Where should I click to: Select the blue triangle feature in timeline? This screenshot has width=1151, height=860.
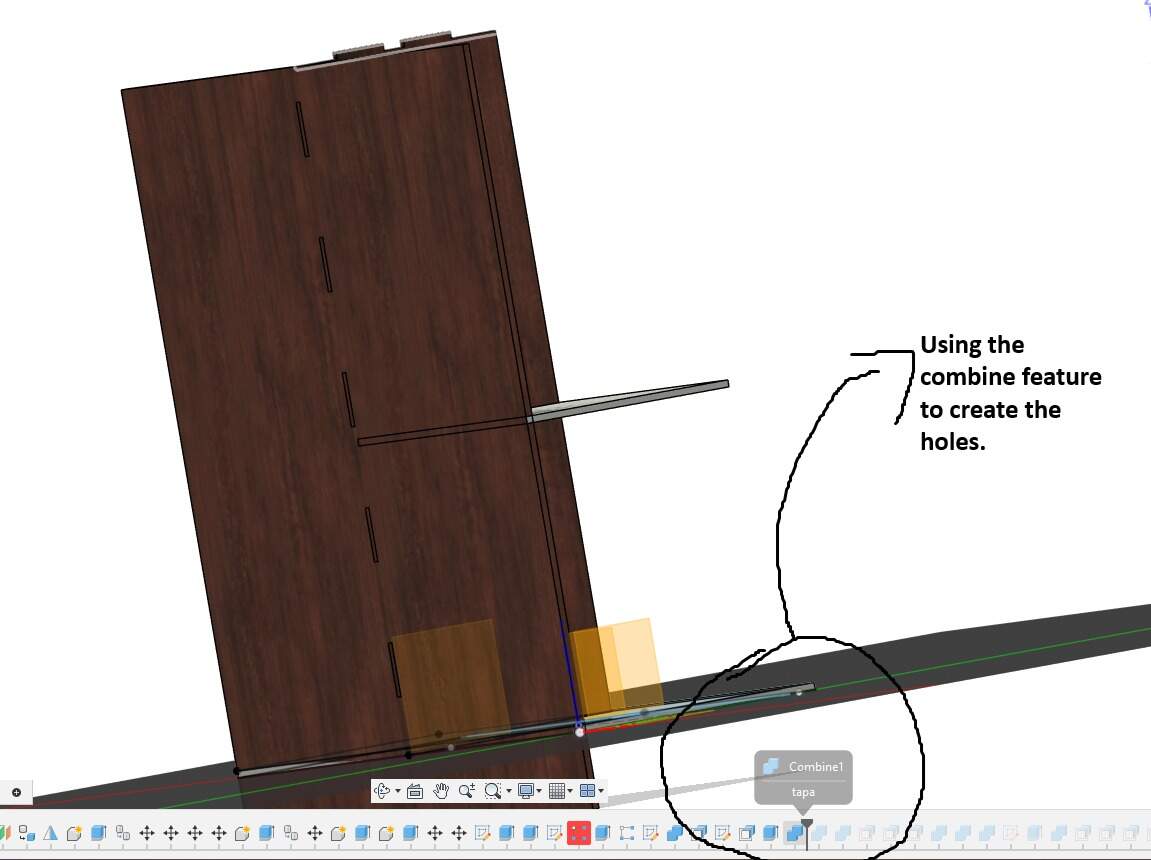(x=50, y=833)
